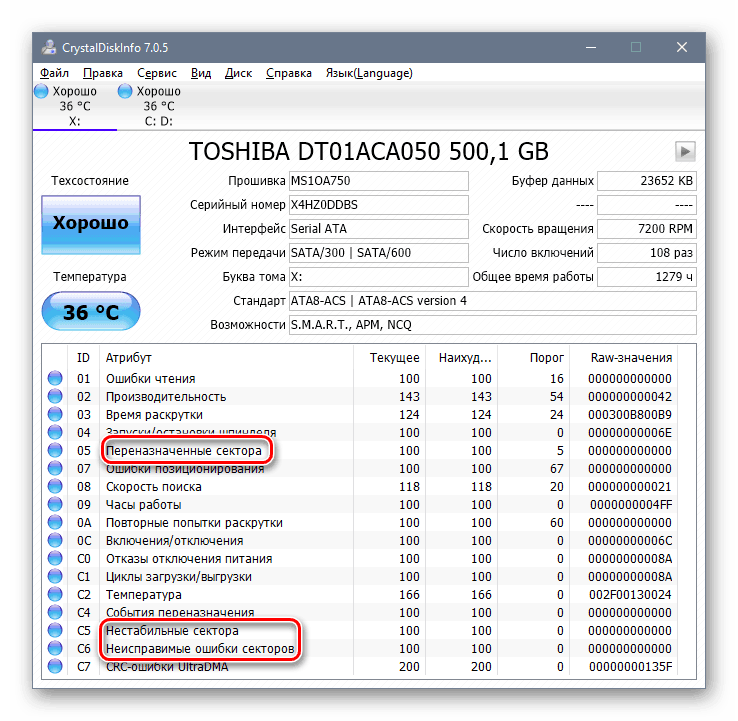Click the blue health icon above X:

pyautogui.click(x=41, y=91)
